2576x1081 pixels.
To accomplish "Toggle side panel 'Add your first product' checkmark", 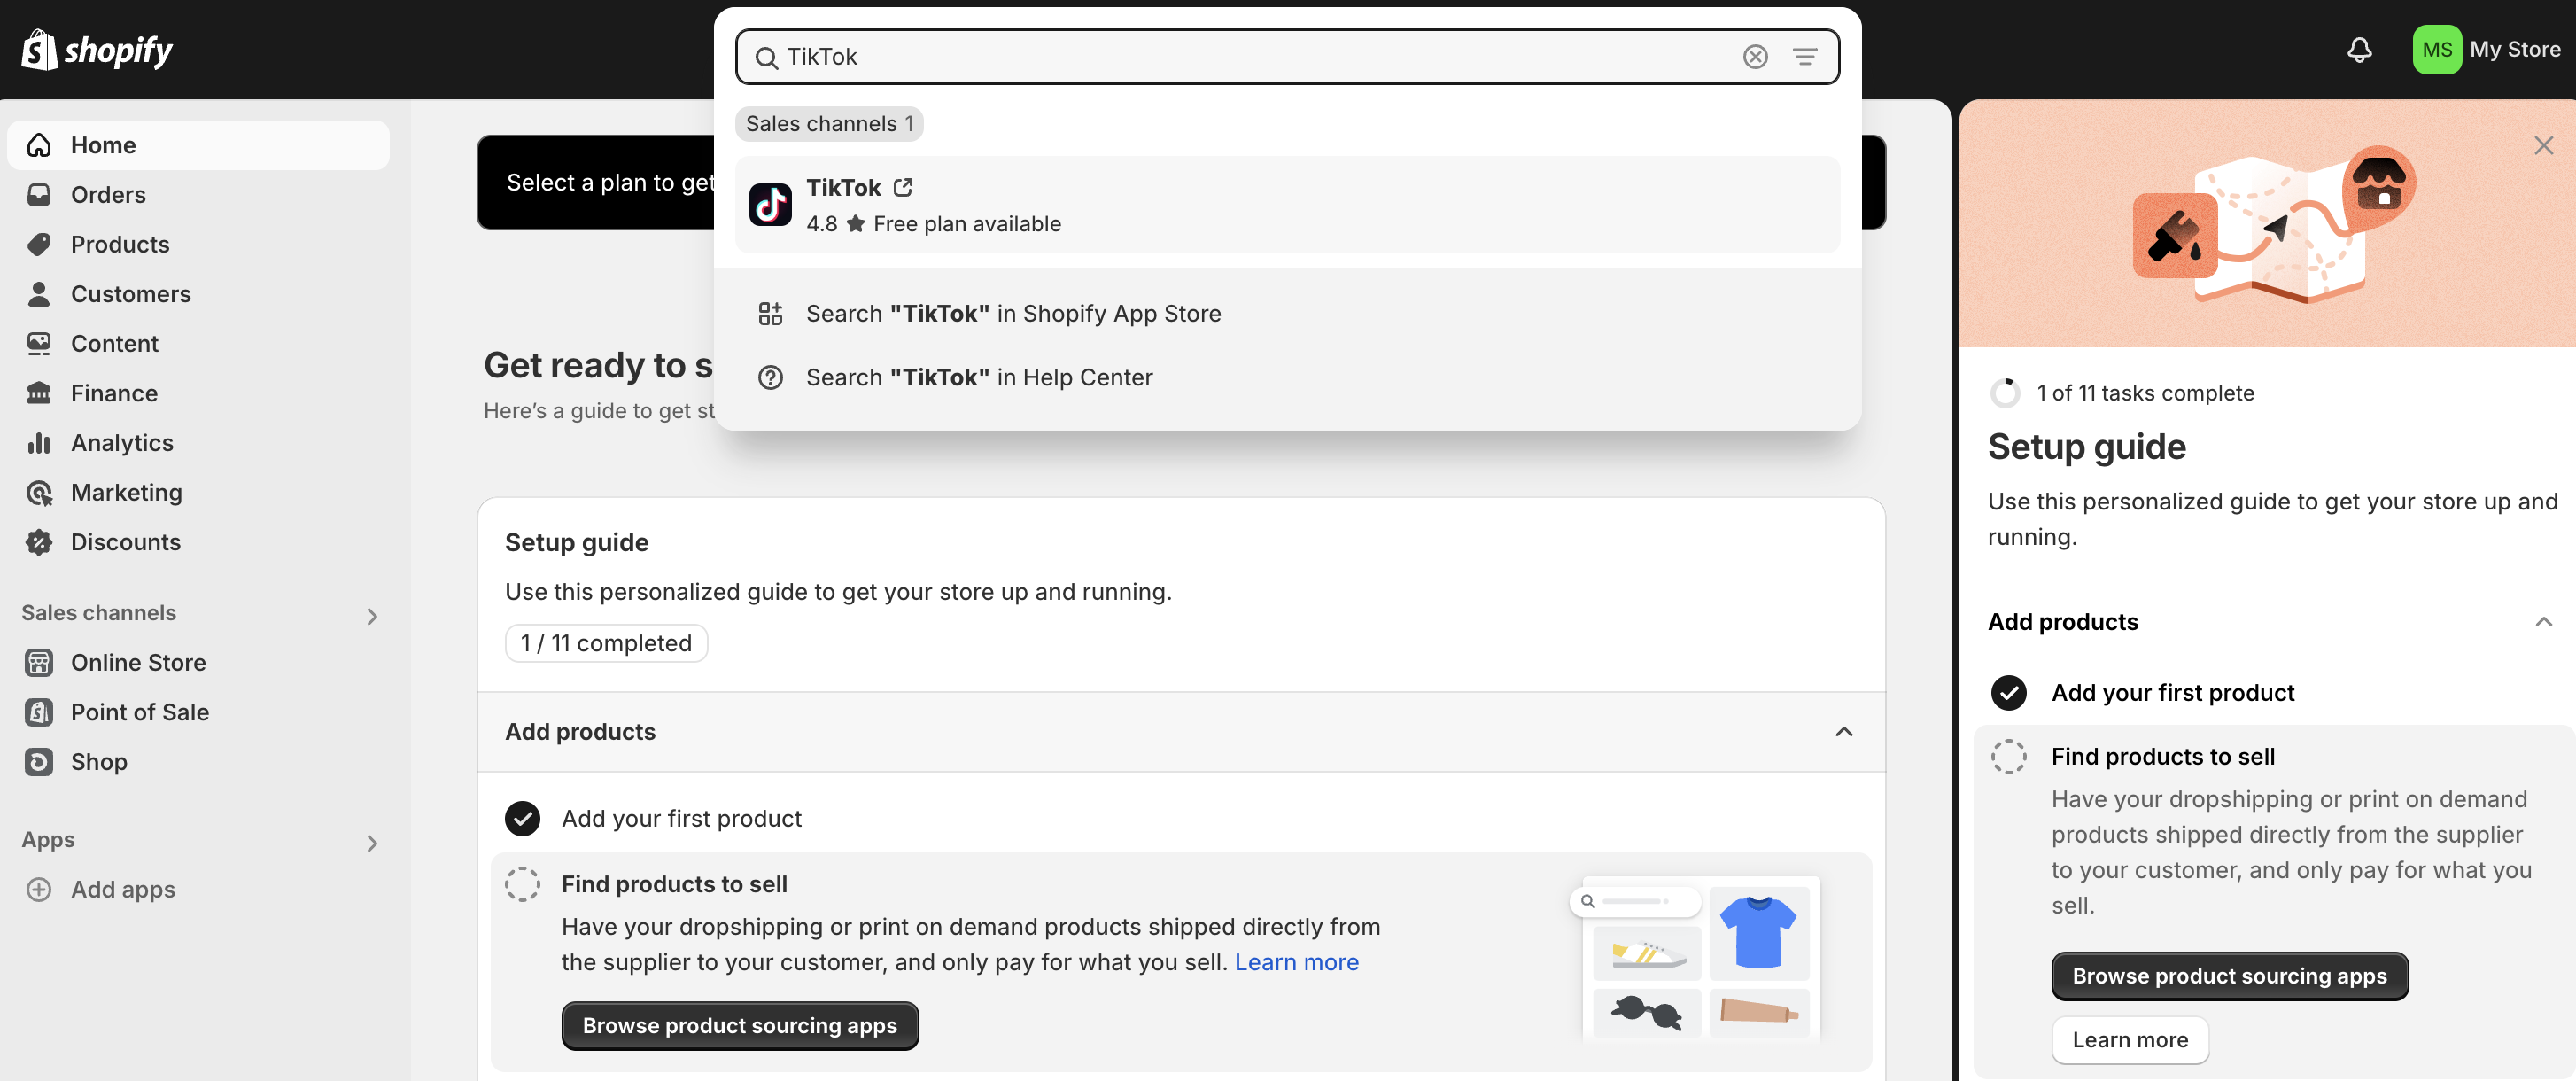I will click(x=2008, y=692).
